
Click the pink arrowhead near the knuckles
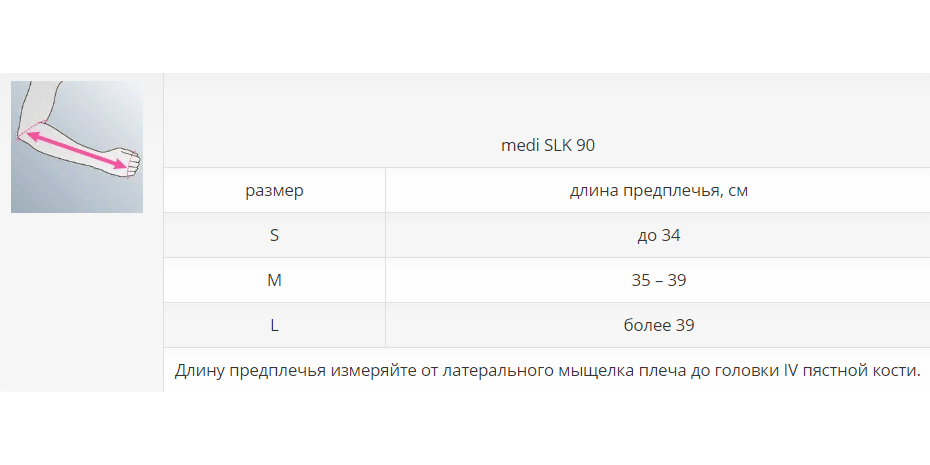(121, 165)
